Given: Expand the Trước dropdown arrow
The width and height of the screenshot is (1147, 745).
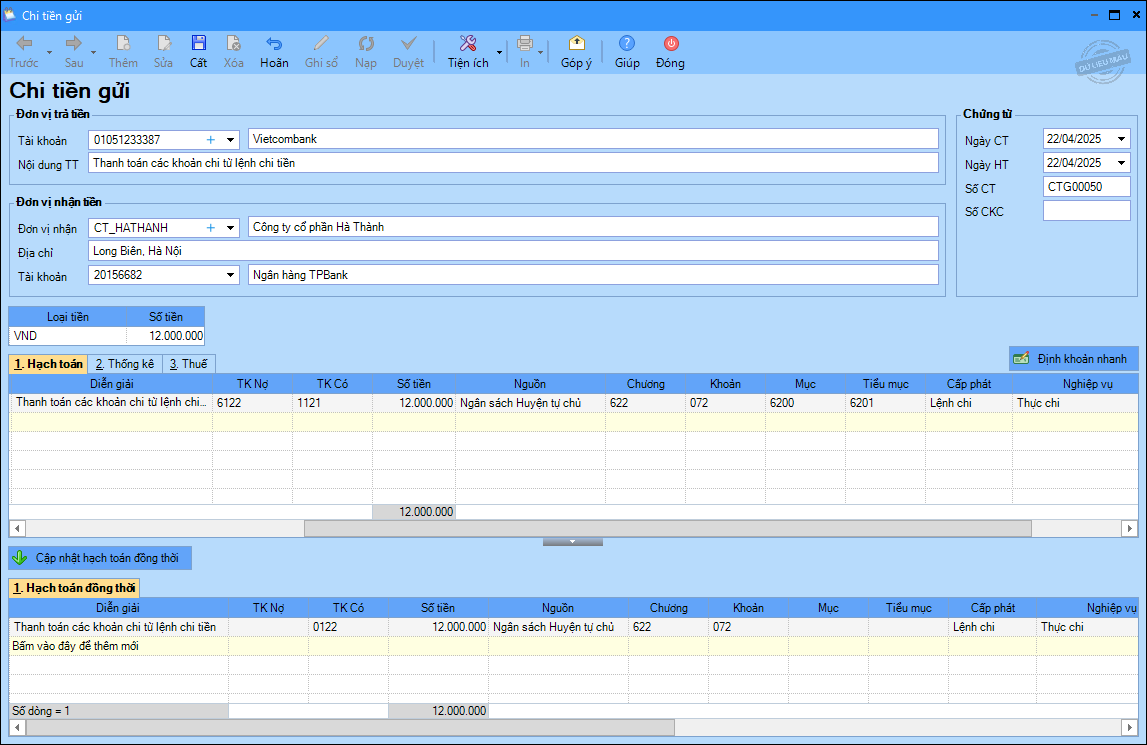Looking at the screenshot, I should click(x=49, y=53).
